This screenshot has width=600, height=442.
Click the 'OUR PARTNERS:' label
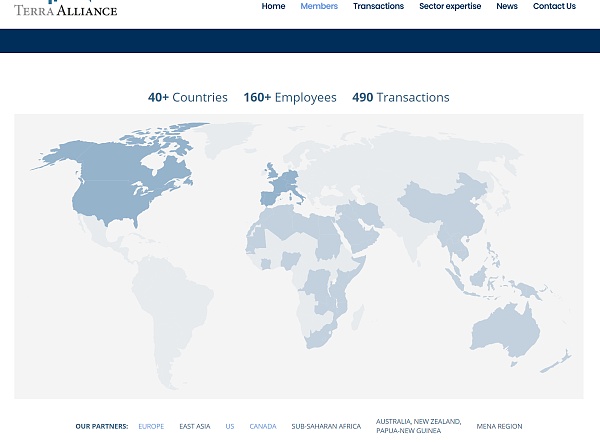point(102,426)
